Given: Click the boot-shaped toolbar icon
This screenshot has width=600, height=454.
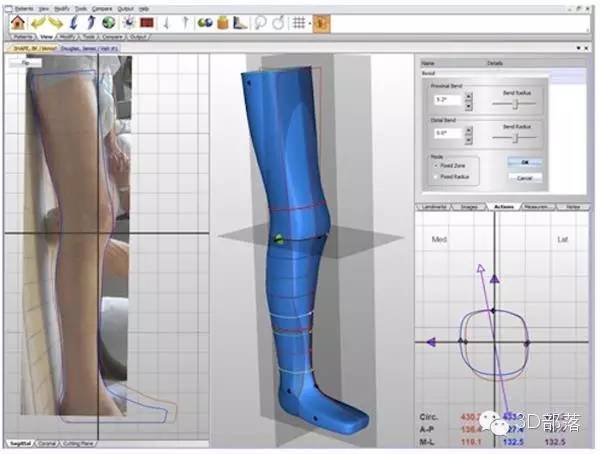Looking at the screenshot, I should [x=240, y=23].
